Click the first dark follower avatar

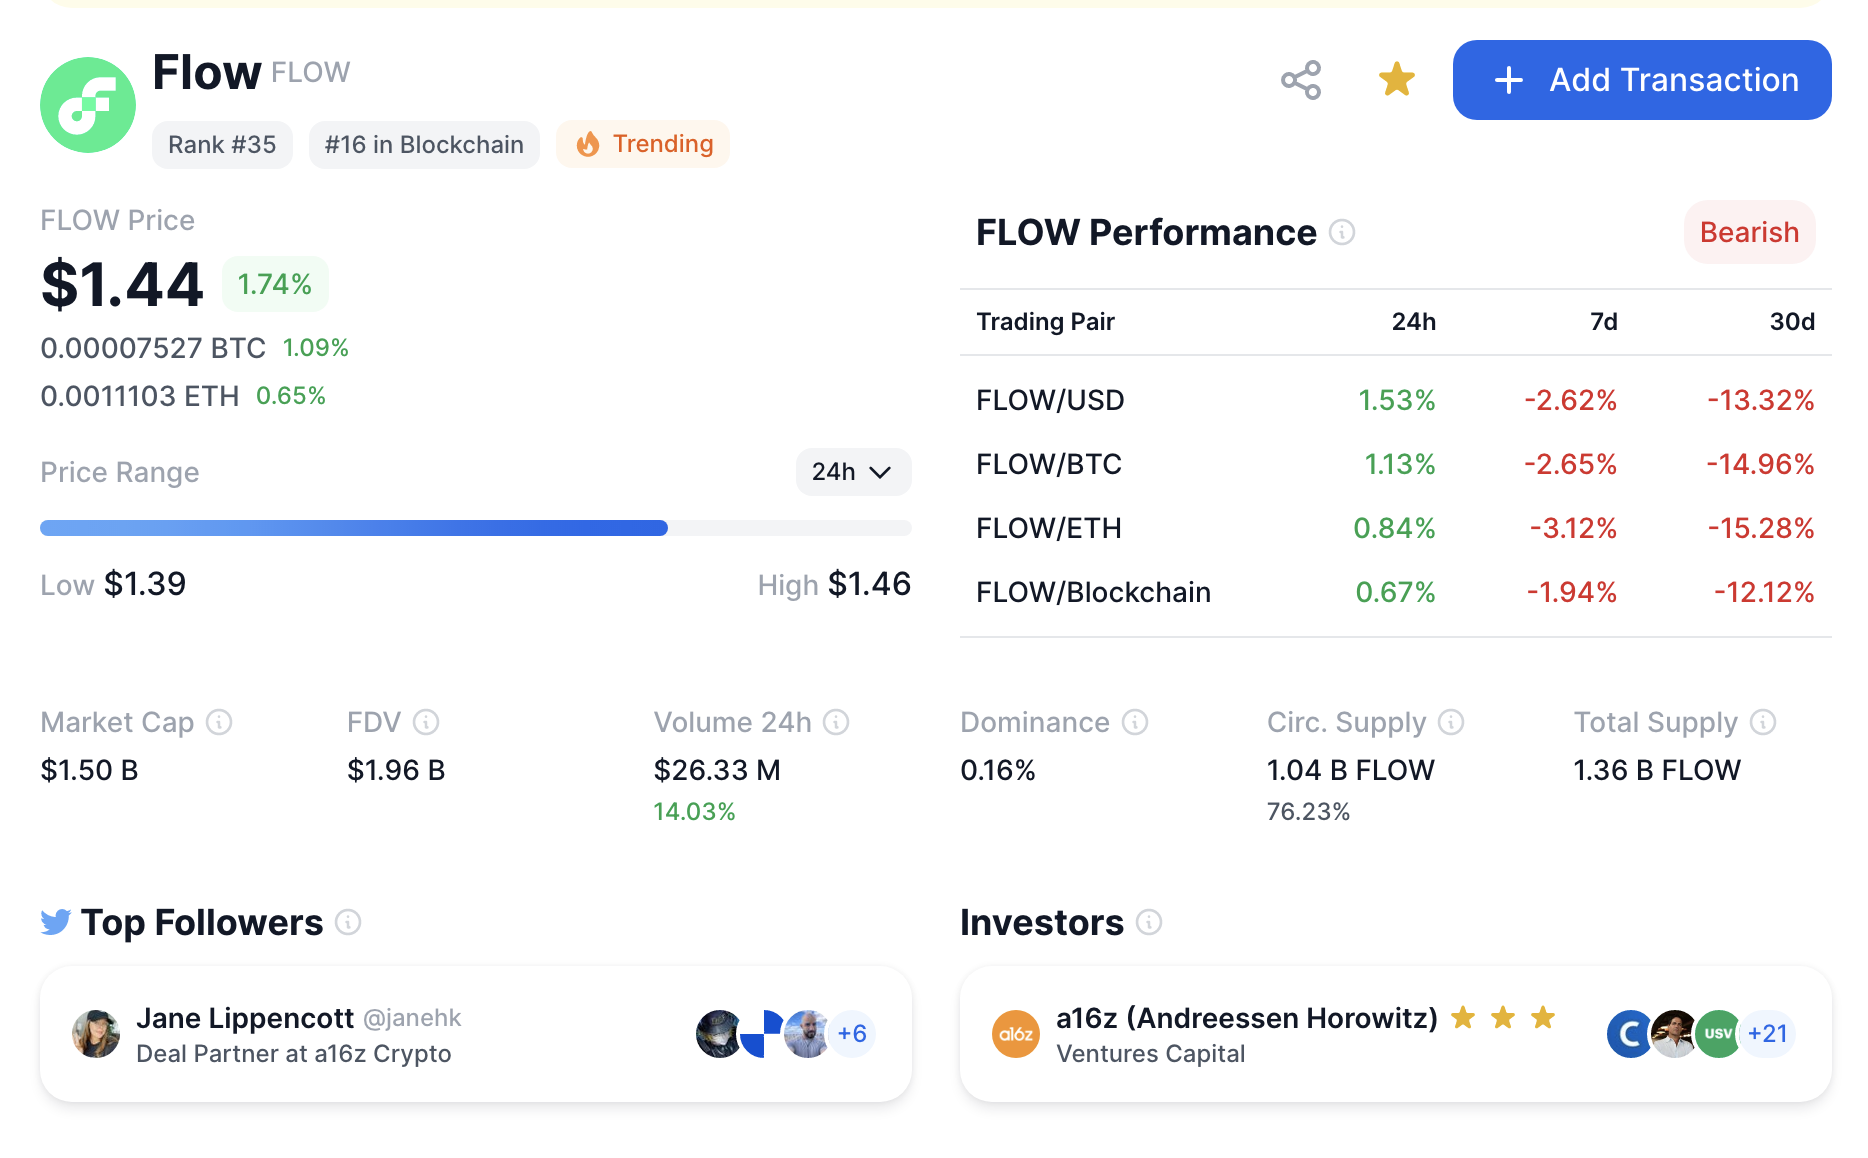pos(718,1034)
